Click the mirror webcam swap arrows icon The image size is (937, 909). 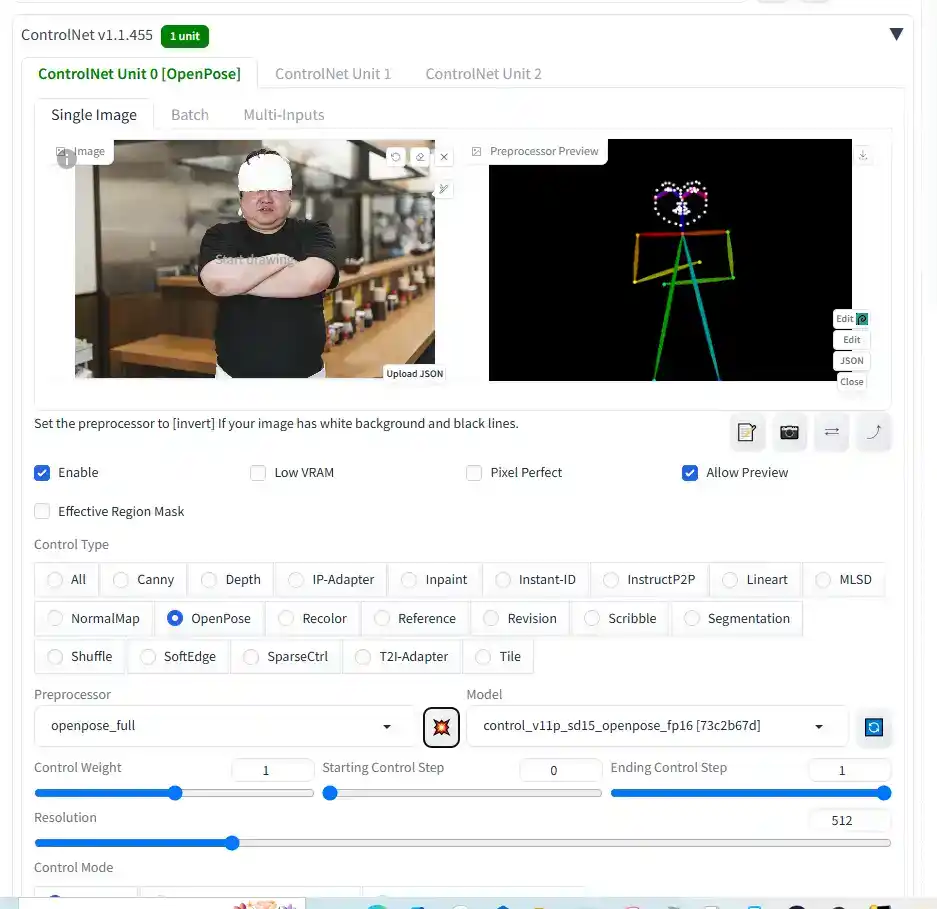(x=832, y=431)
